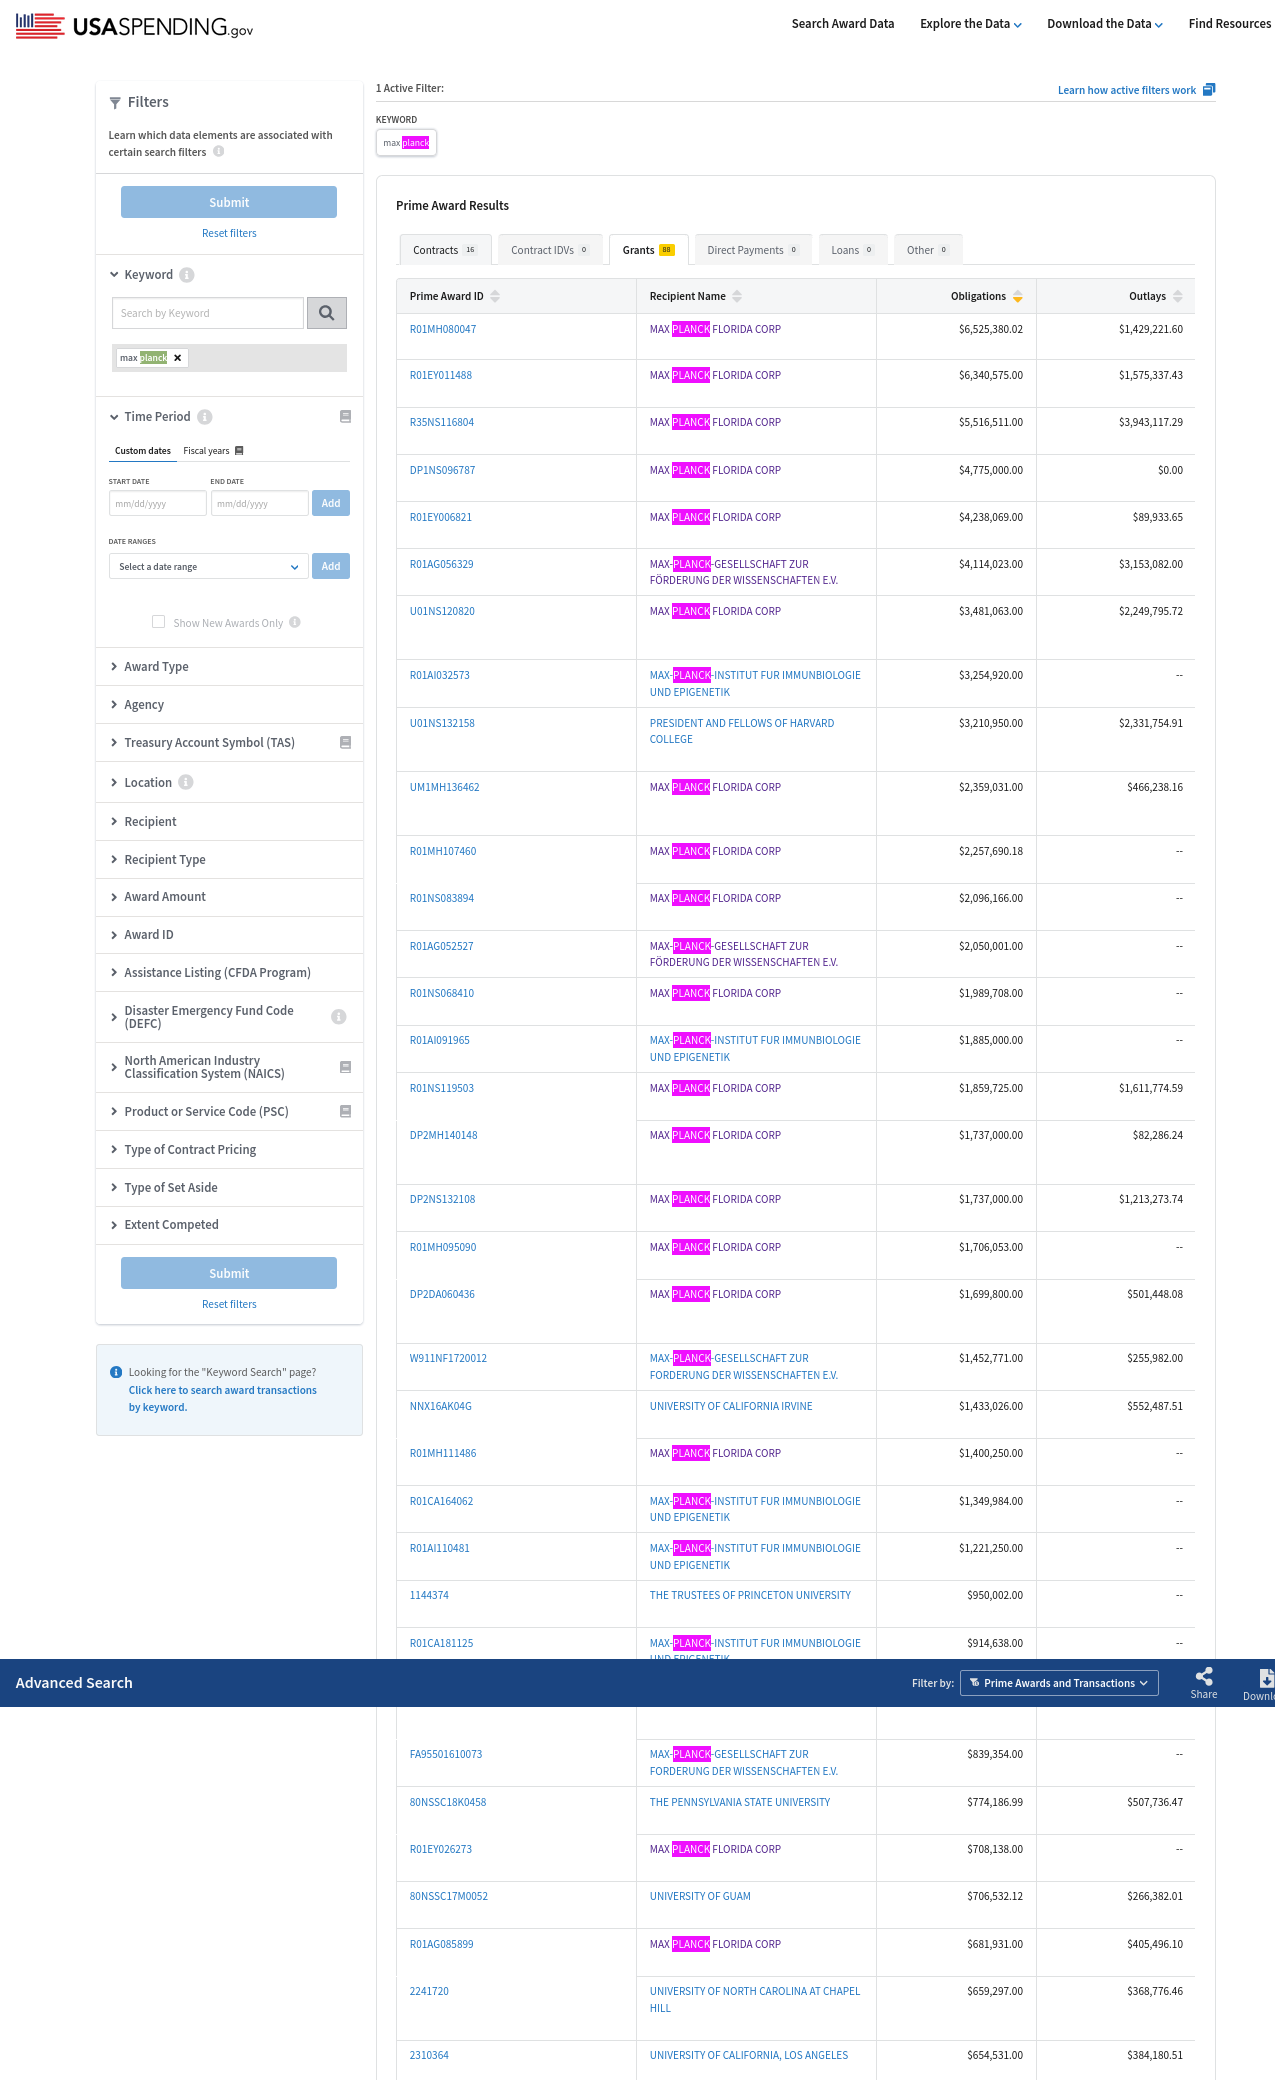Open University of Guam recipient link
Viewport: 1275px width, 2080px height.
pyautogui.click(x=700, y=1896)
